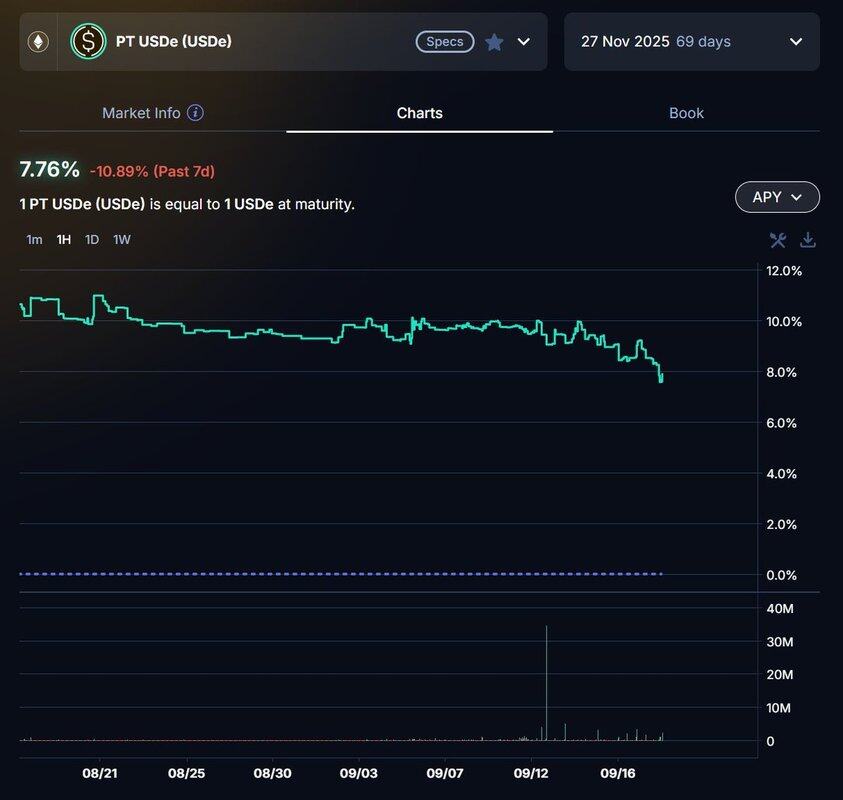Viewport: 843px width, 800px height.
Task: Open the APY metric dropdown
Action: (x=777, y=197)
